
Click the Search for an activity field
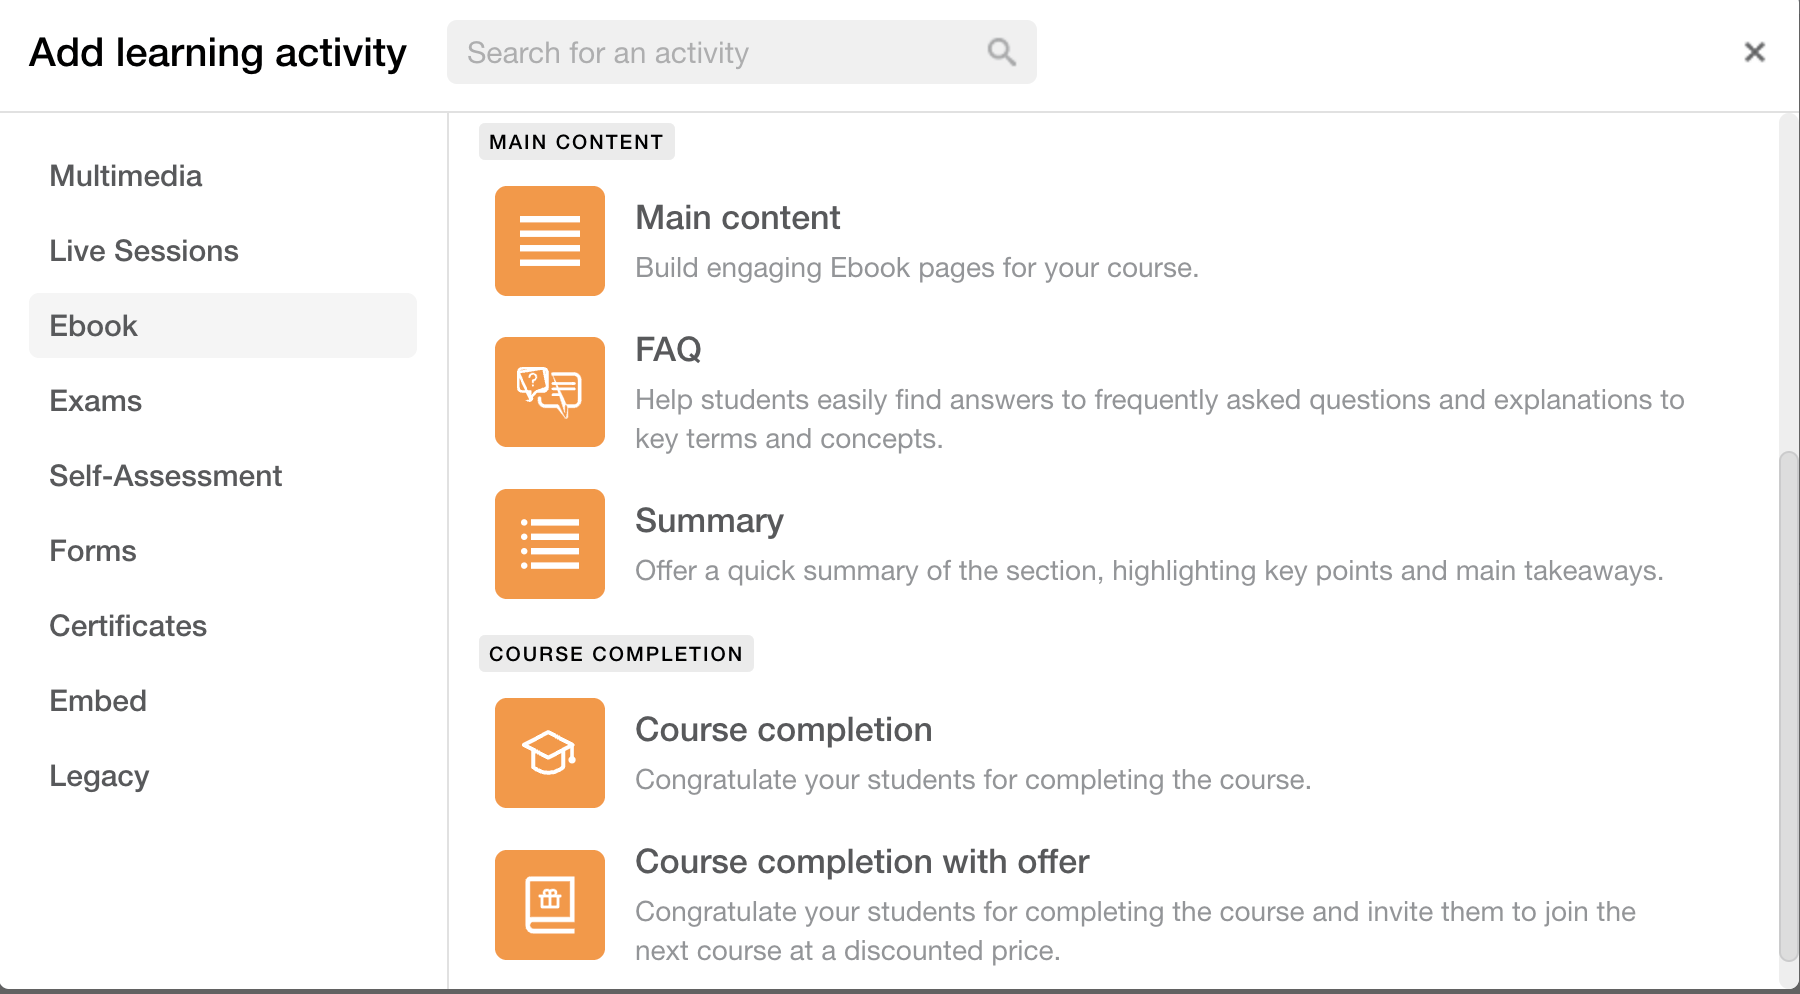(x=741, y=52)
